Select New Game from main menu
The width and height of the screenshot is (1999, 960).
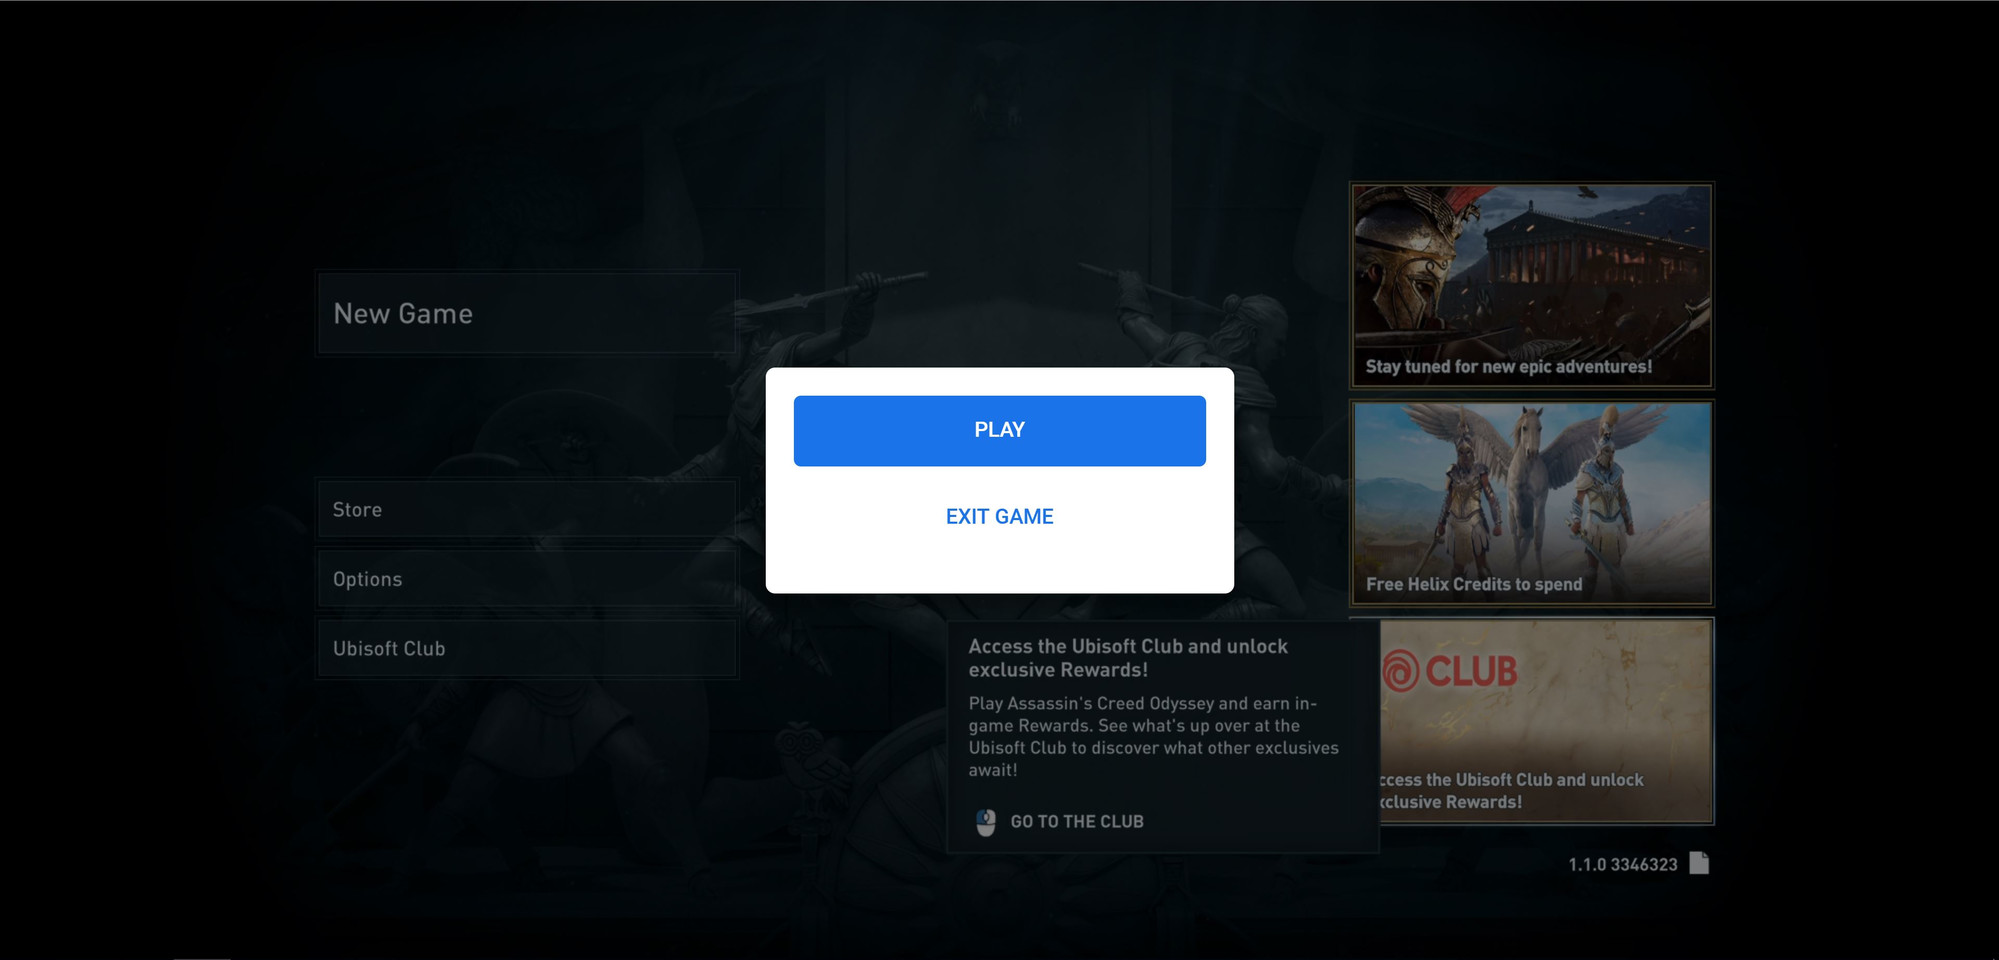[527, 313]
